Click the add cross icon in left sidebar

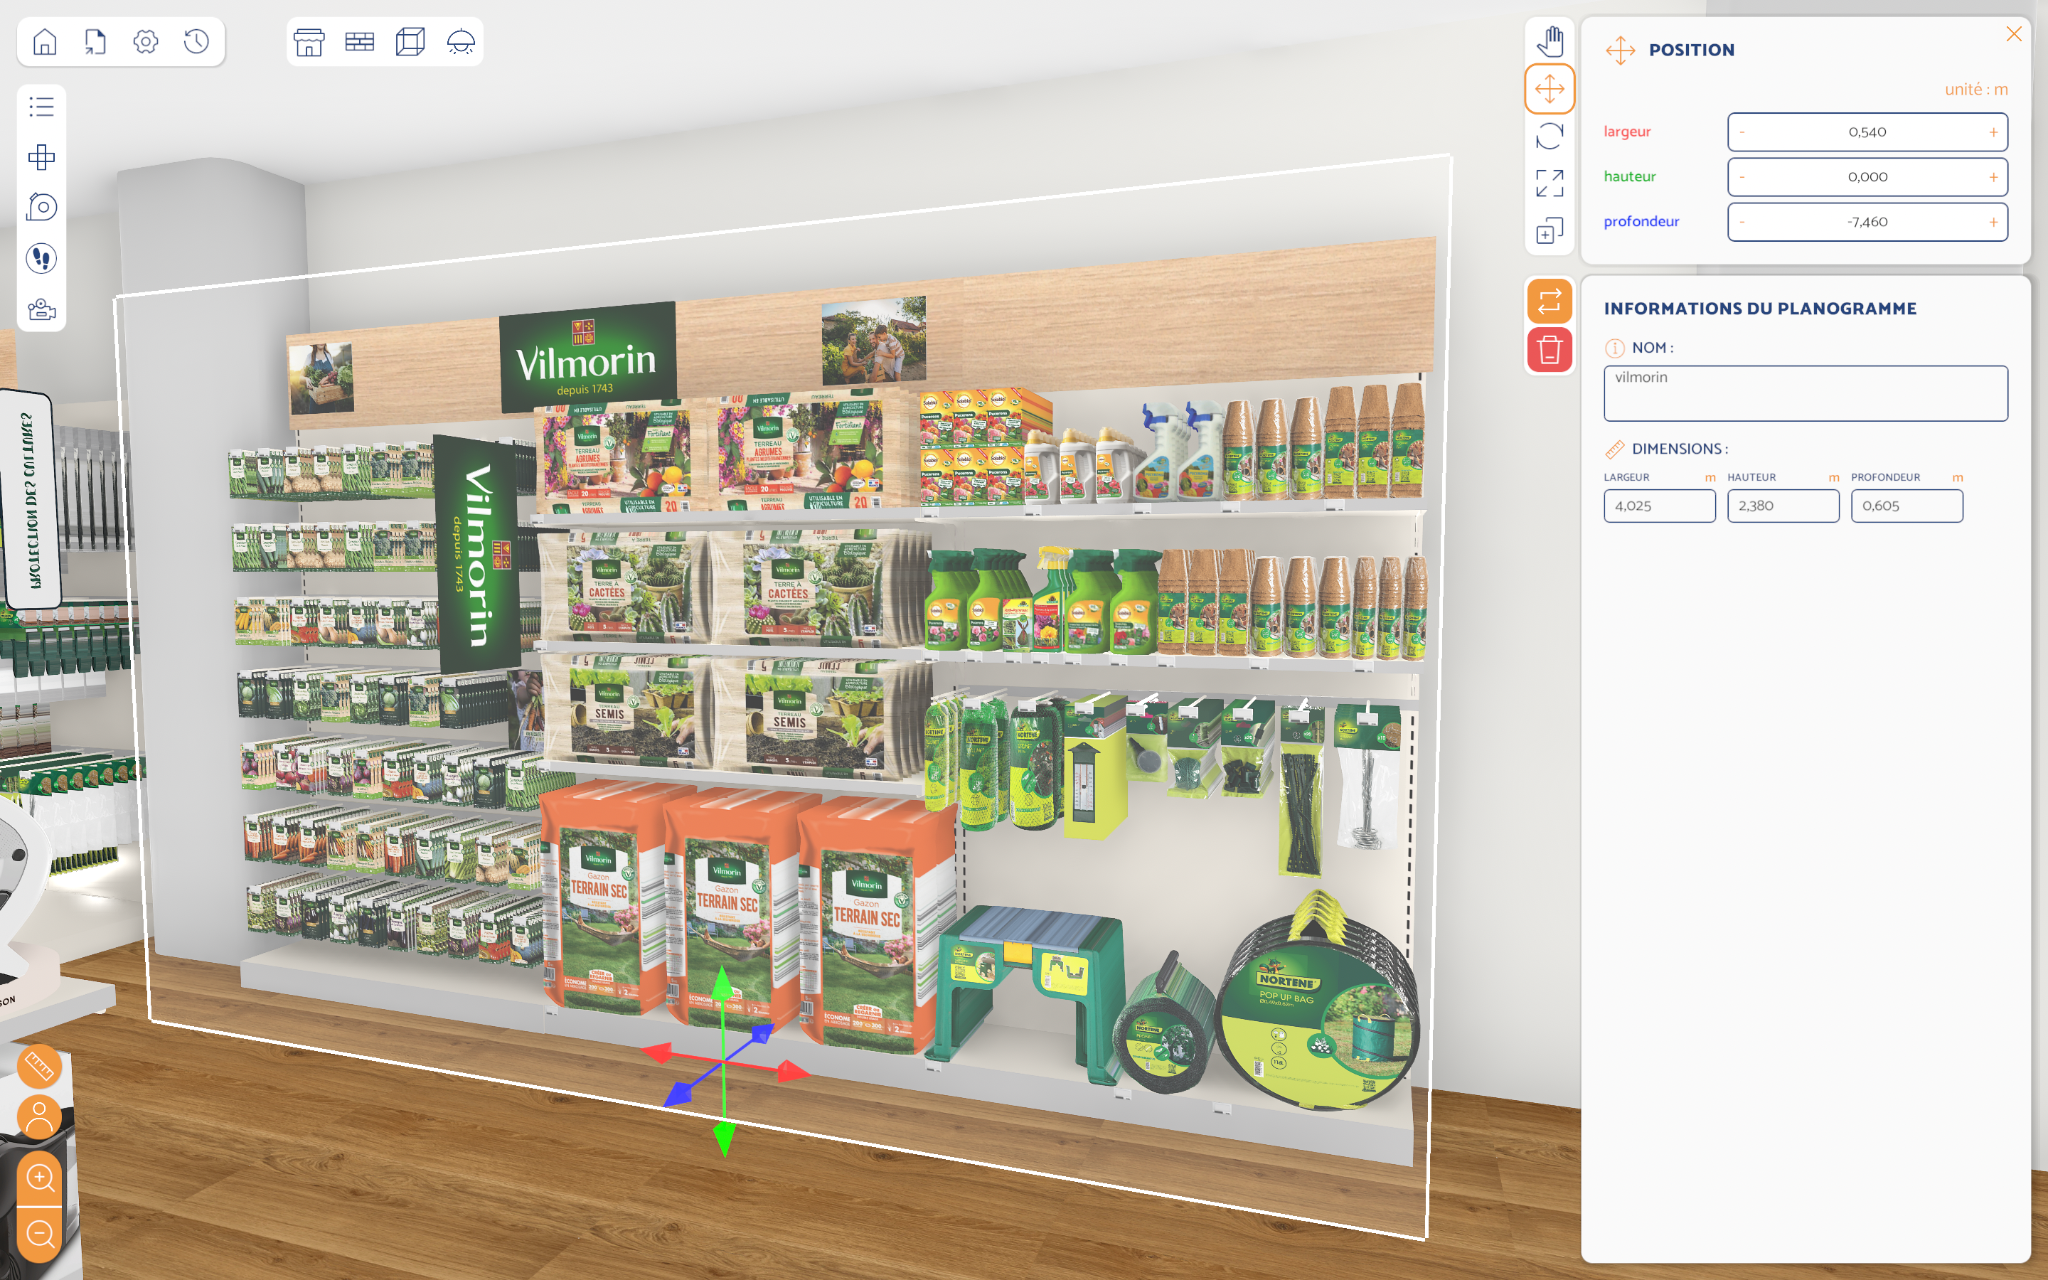[42, 157]
